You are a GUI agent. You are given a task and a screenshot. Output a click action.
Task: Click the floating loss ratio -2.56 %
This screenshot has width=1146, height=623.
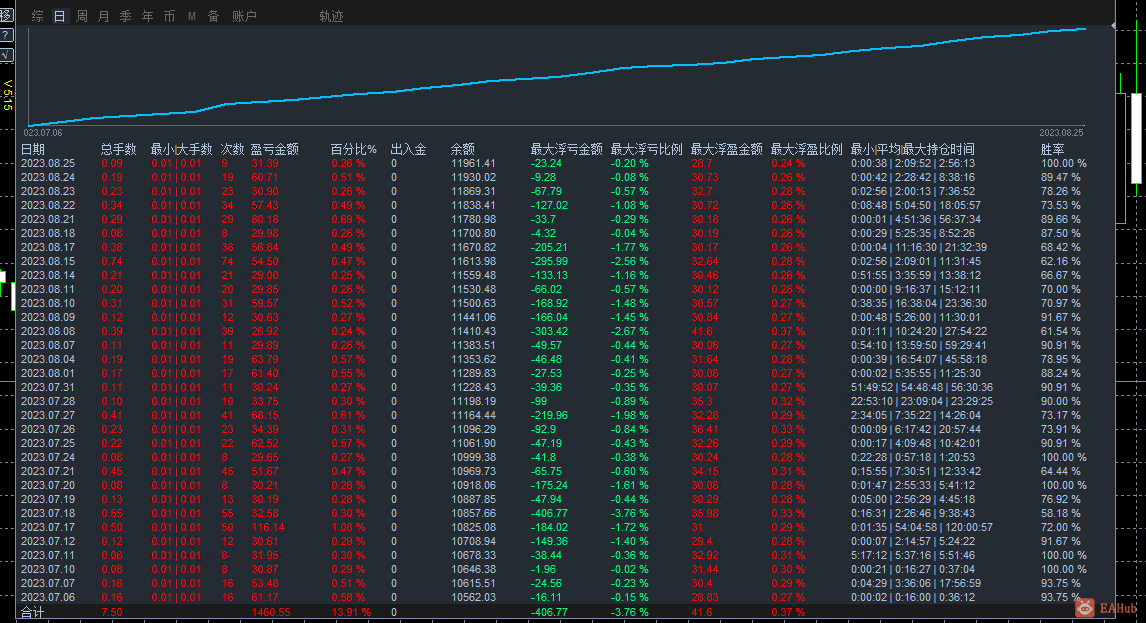629,261
